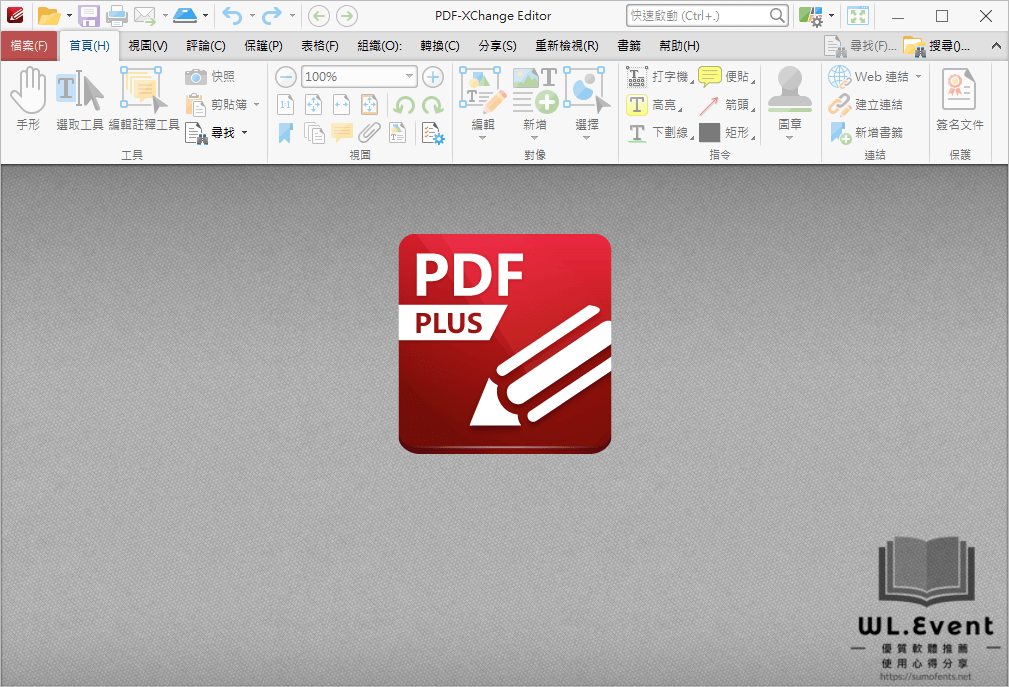
Task: Click Sign Document (簽名文件)
Action: (x=959, y=100)
